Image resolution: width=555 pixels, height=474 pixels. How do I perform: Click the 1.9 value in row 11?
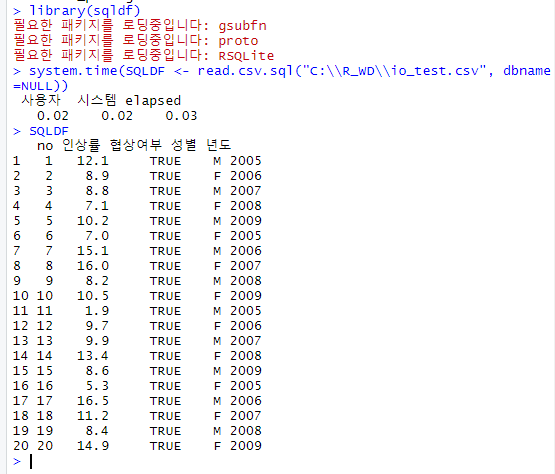[97, 310]
